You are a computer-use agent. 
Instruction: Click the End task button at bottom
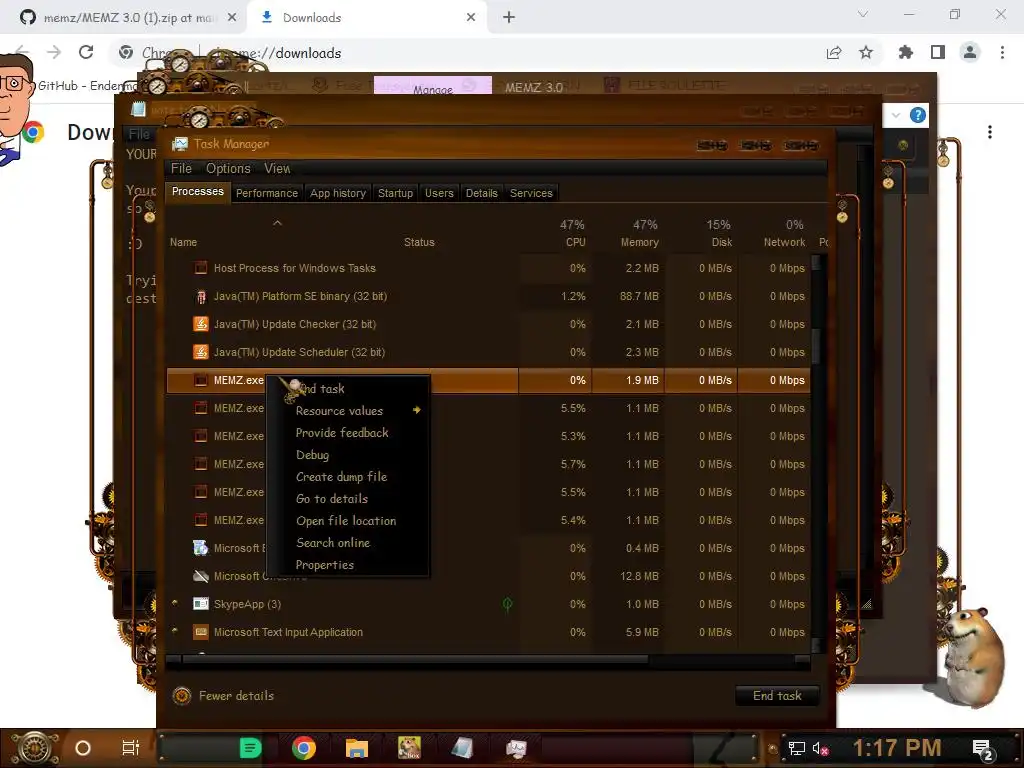777,696
